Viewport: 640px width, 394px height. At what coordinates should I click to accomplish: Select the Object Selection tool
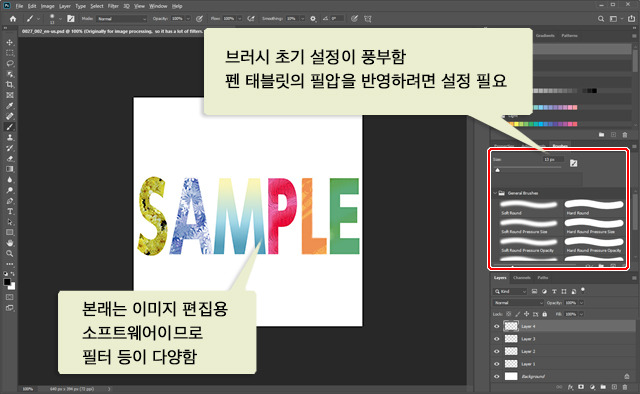click(10, 74)
